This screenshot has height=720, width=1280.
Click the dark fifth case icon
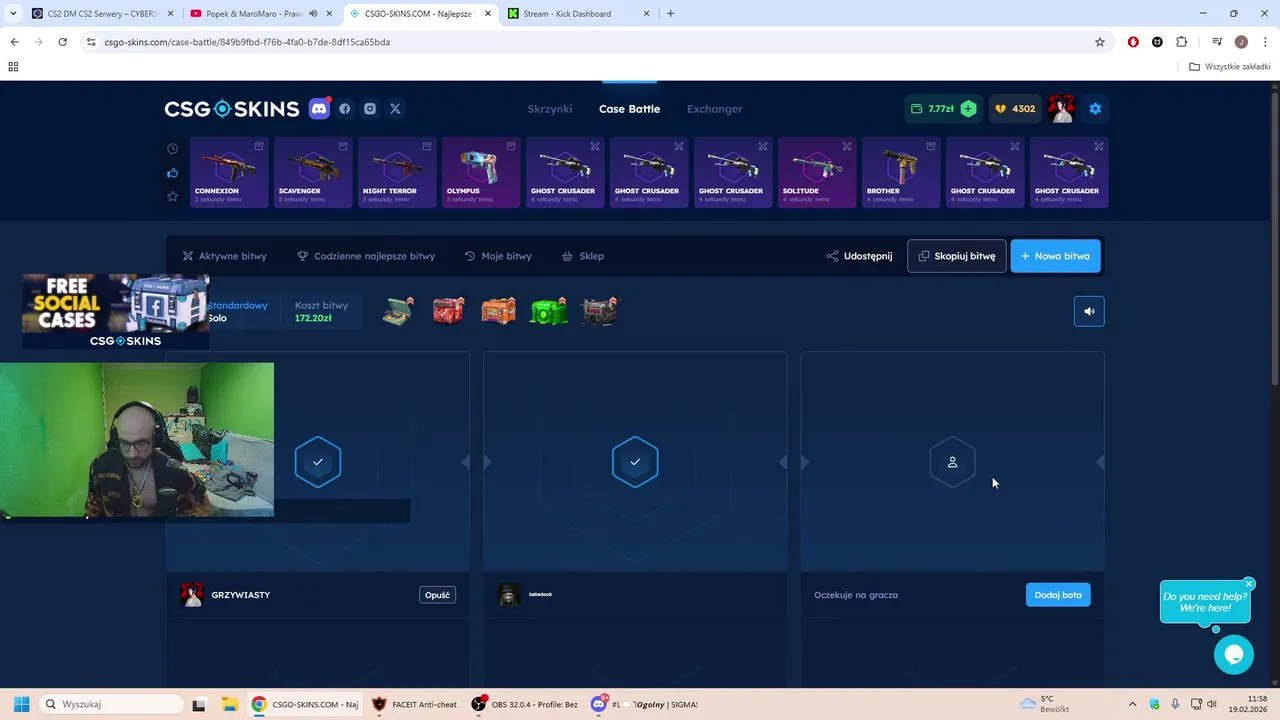tap(600, 311)
